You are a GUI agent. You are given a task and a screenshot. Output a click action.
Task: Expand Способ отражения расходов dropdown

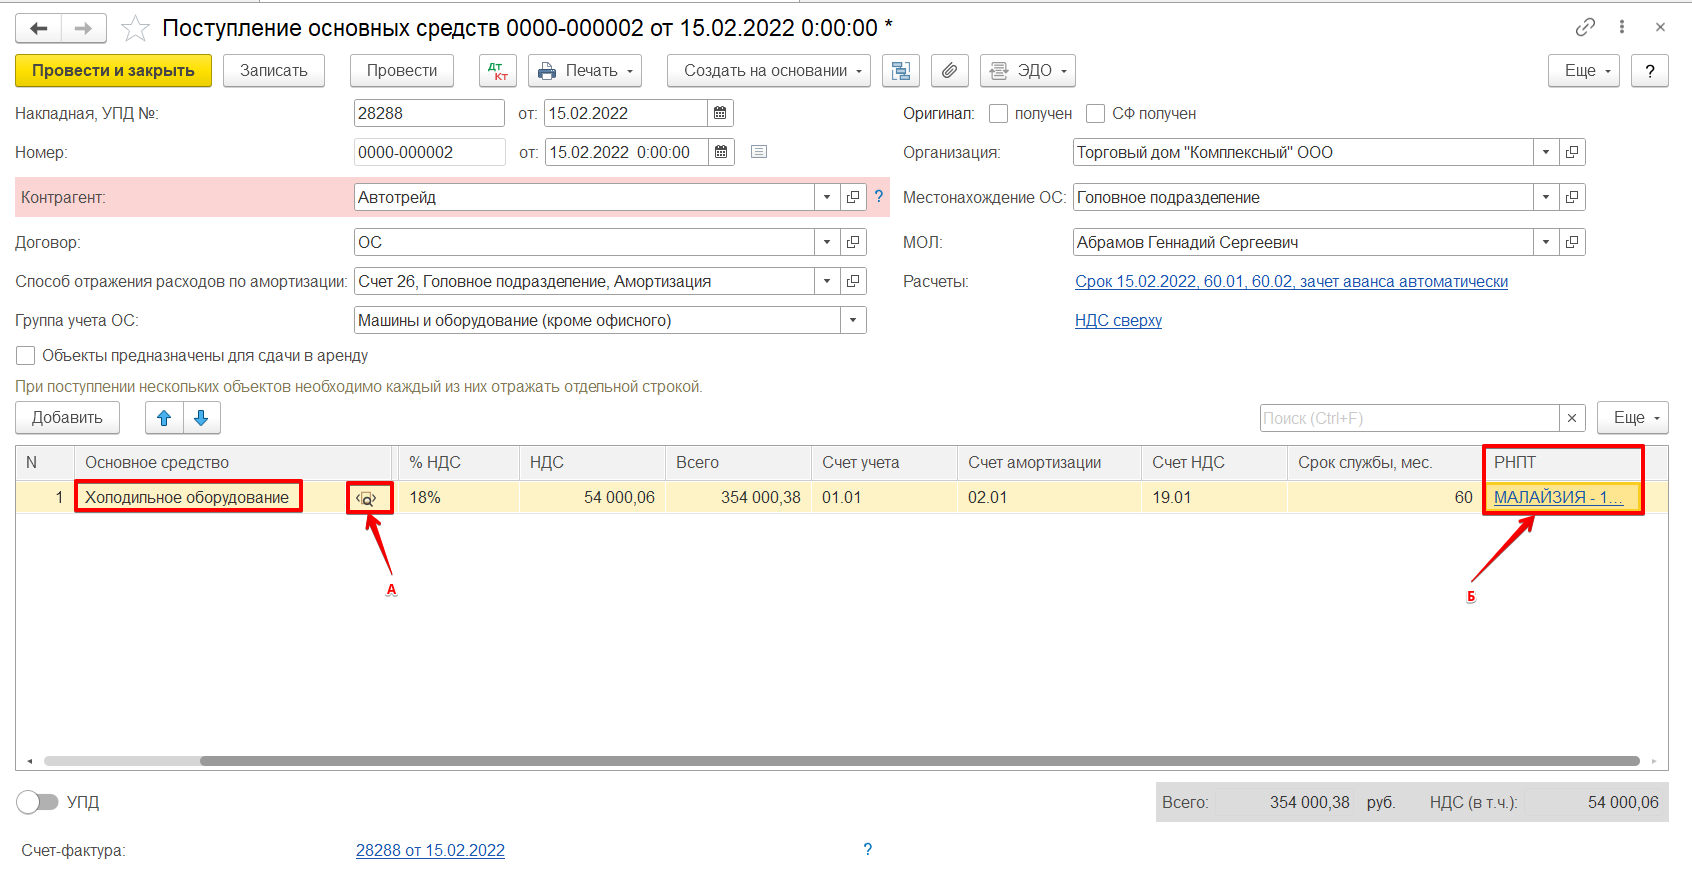click(x=827, y=281)
